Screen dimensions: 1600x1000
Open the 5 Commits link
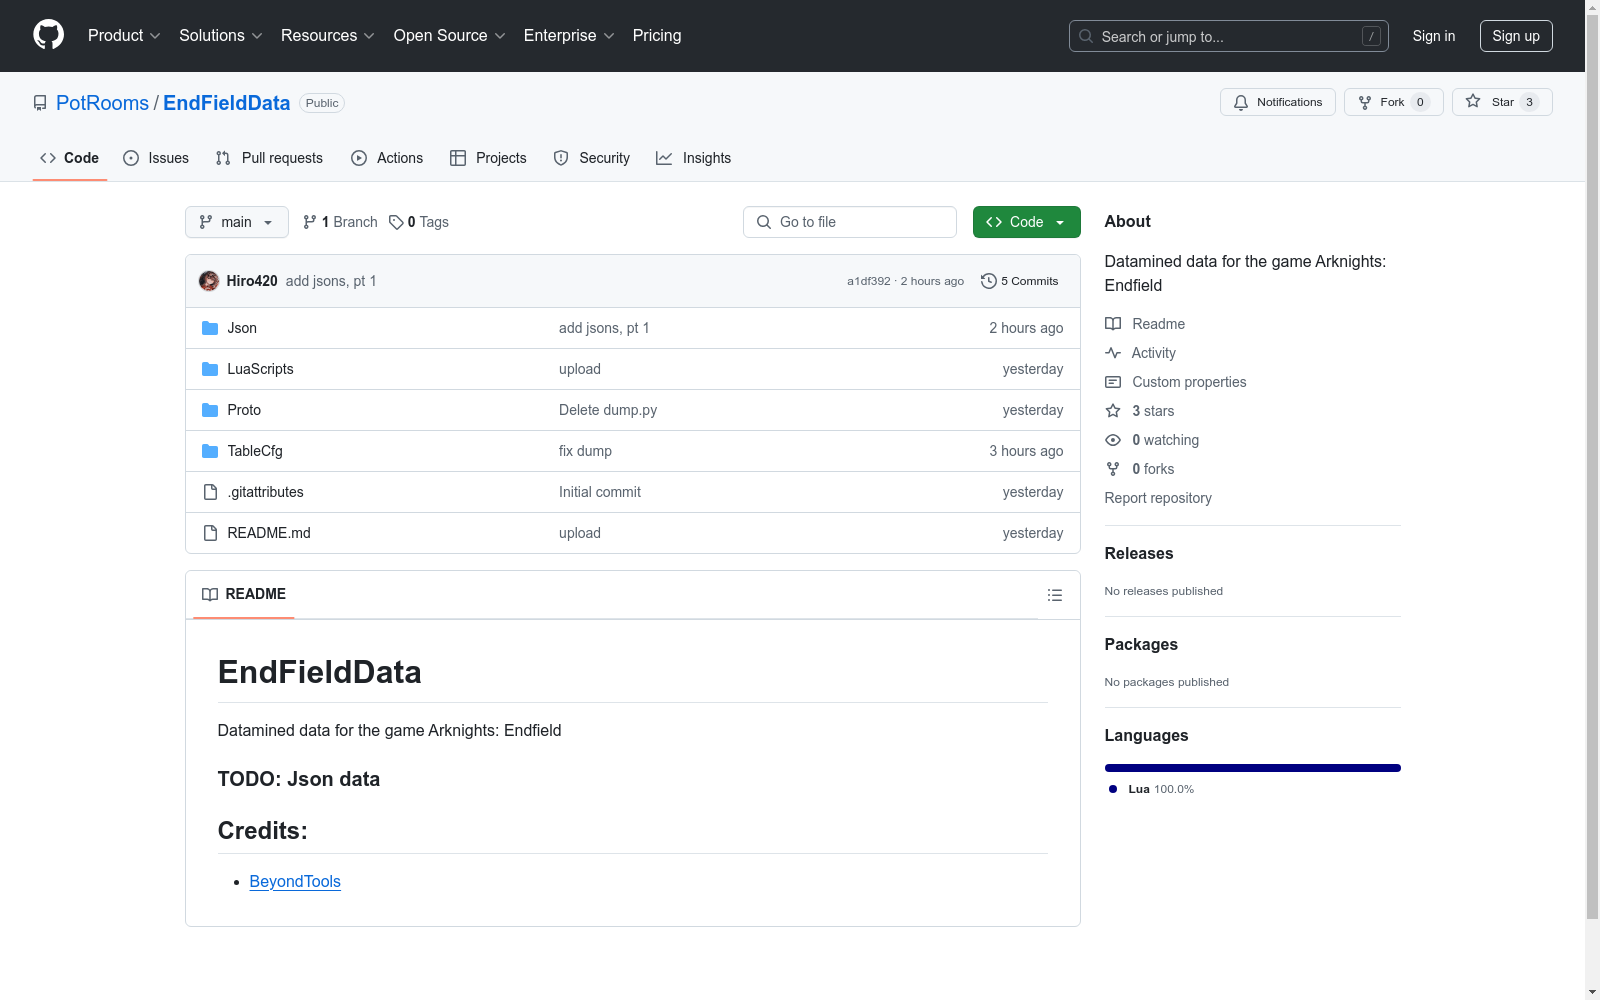coord(1020,281)
